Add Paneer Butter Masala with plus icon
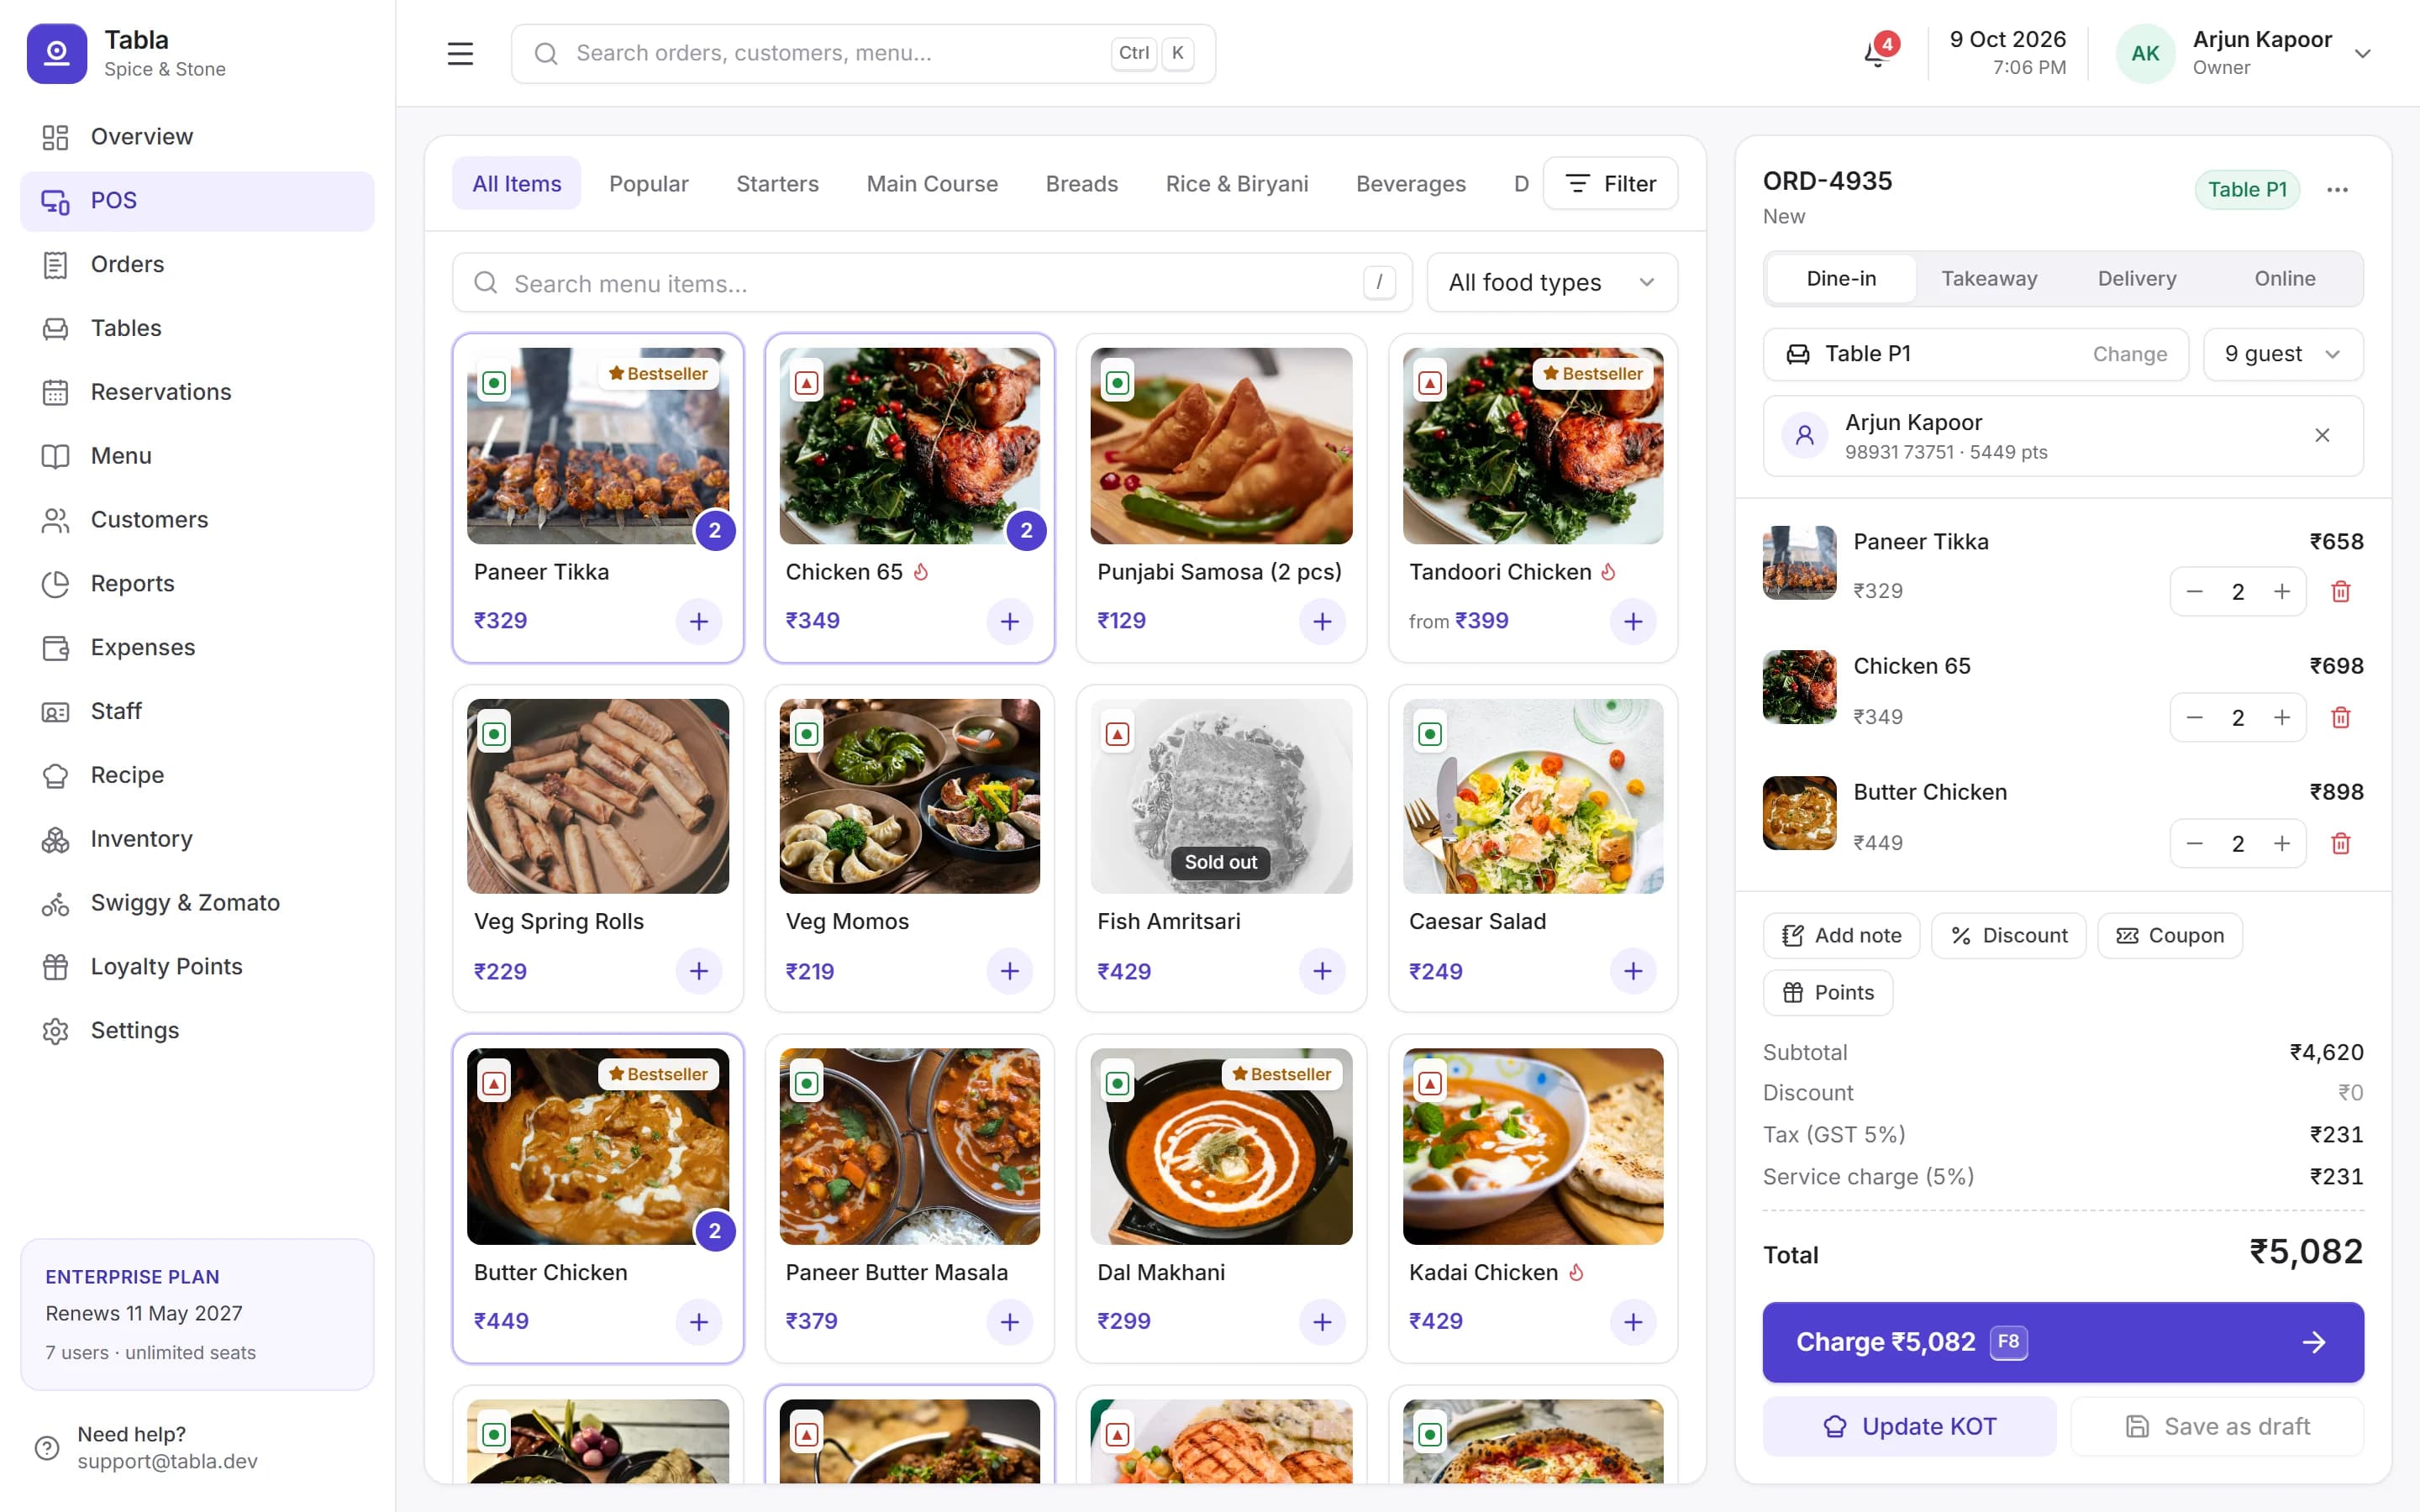This screenshot has height=1512, width=2420. [1010, 1322]
